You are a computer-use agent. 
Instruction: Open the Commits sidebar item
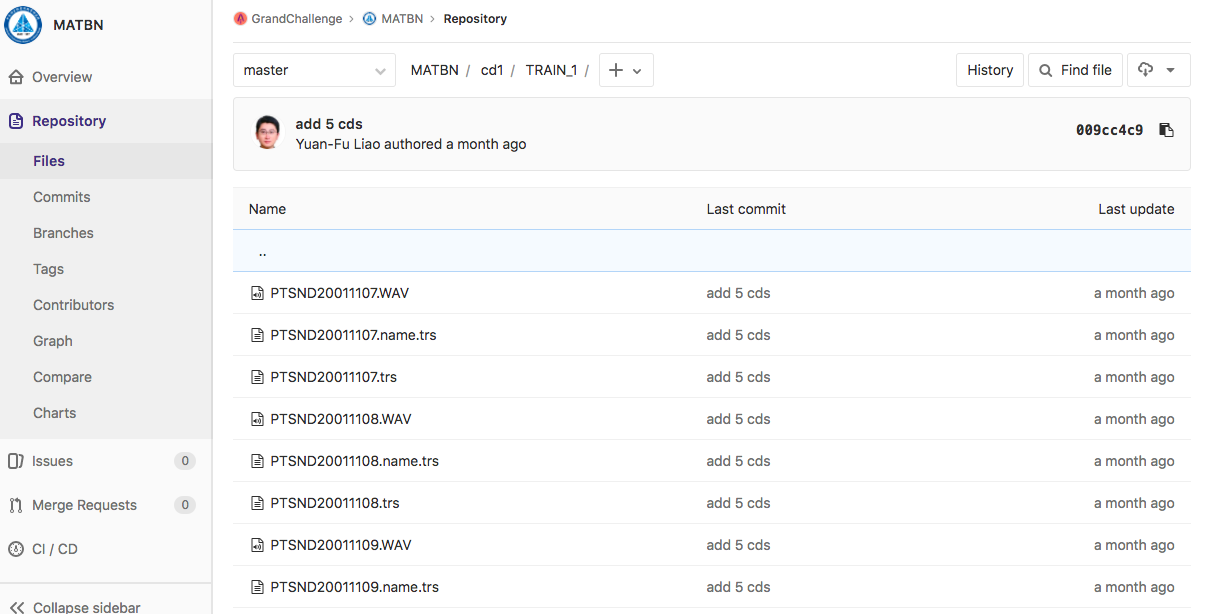tap(62, 197)
